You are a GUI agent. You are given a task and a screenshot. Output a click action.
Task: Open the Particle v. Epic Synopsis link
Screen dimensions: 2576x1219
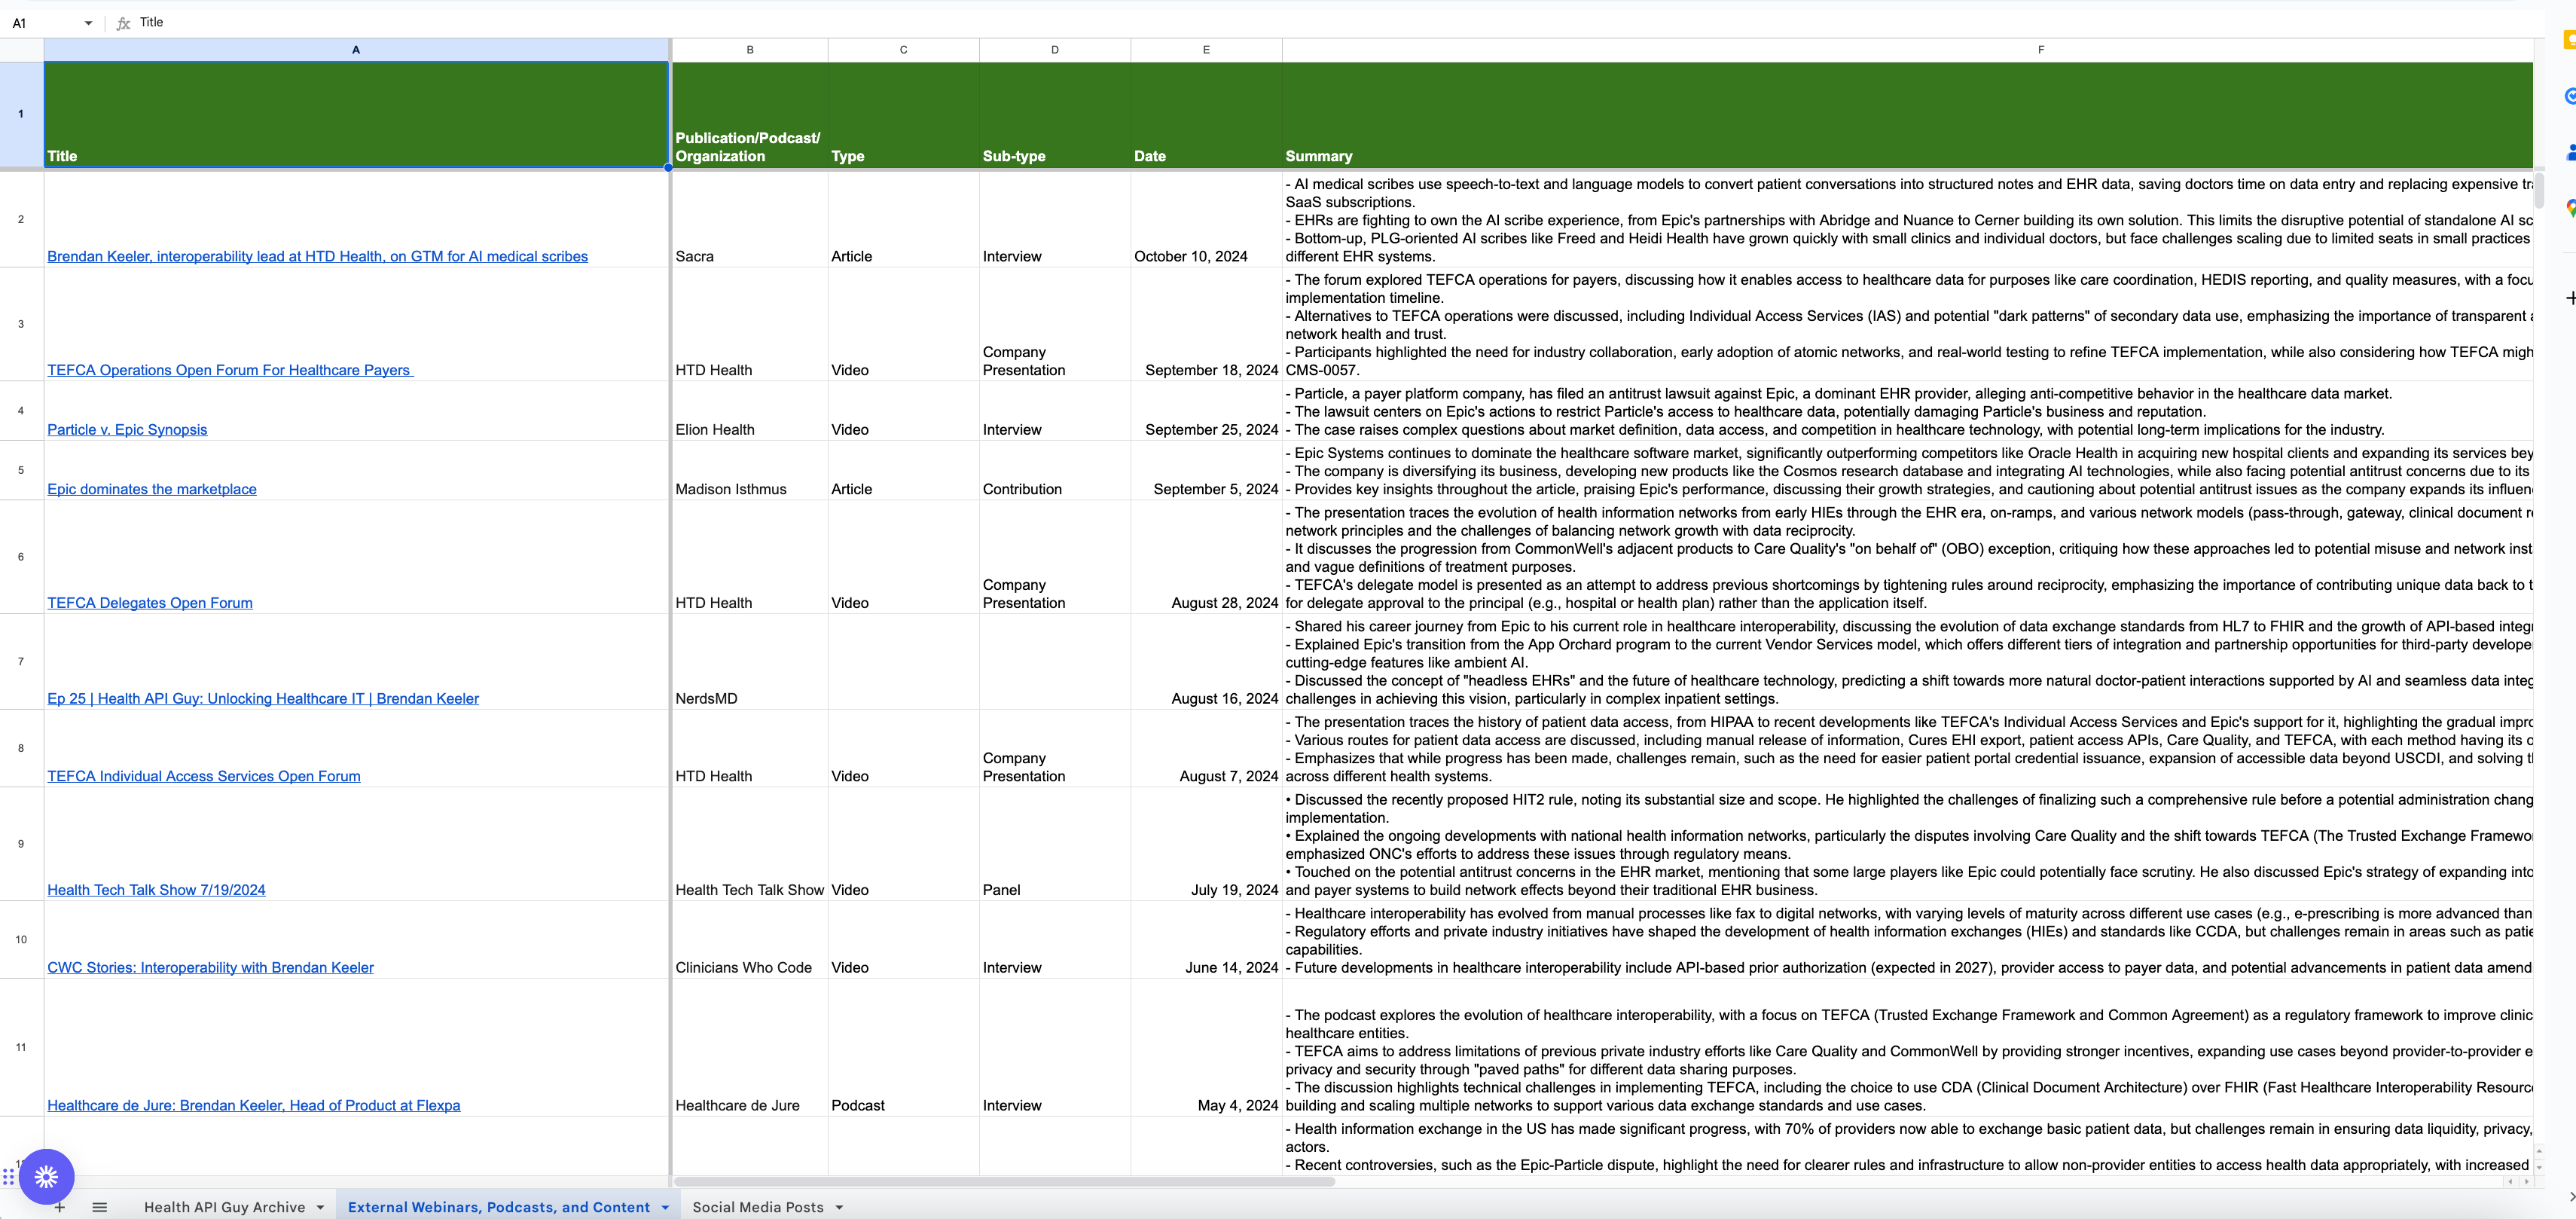point(127,430)
